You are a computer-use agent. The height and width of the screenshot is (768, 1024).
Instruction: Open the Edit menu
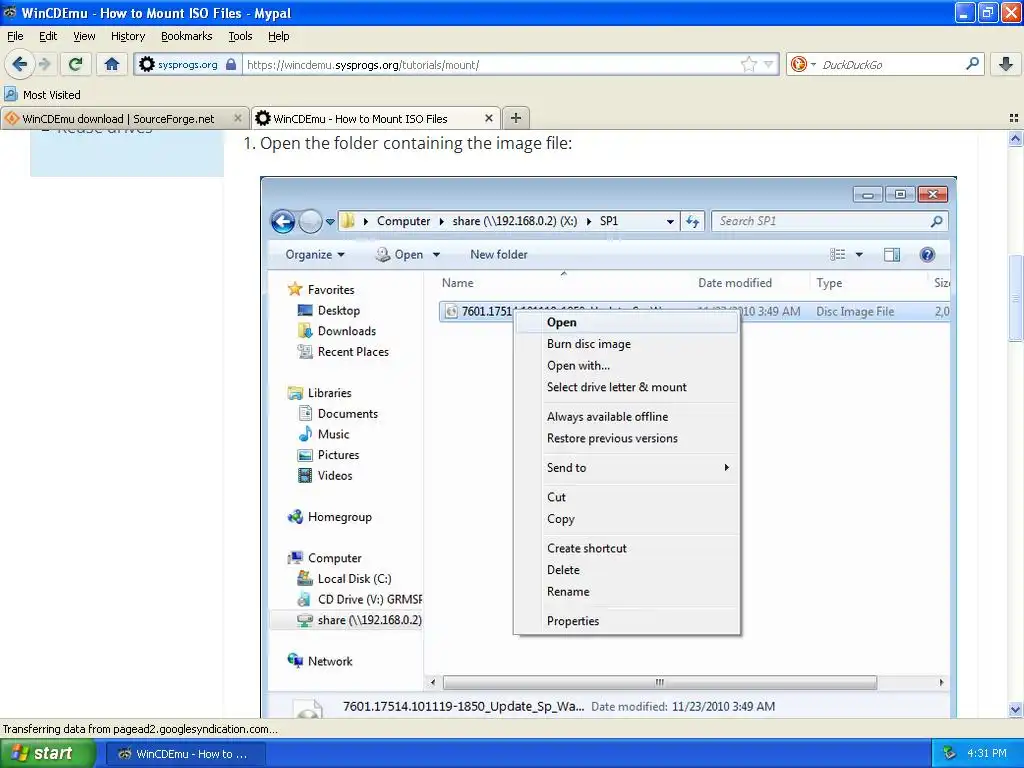pyautogui.click(x=48, y=36)
